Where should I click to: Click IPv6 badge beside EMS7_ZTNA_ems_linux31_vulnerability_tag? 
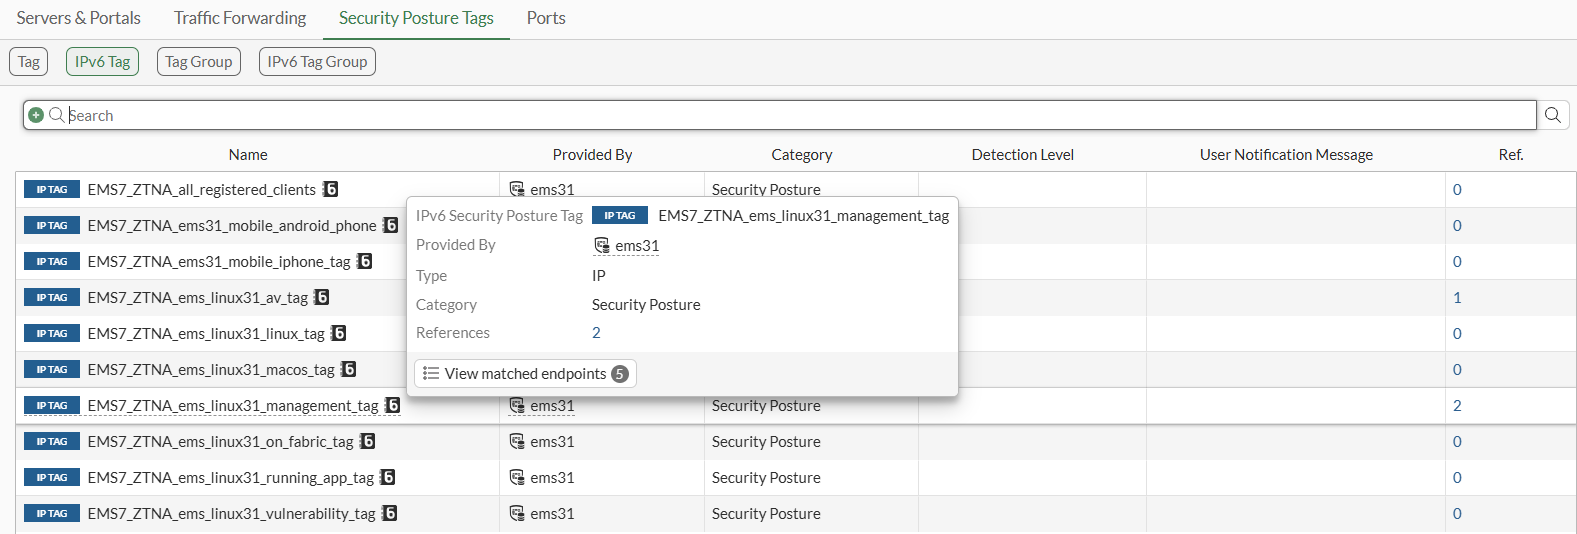(389, 513)
